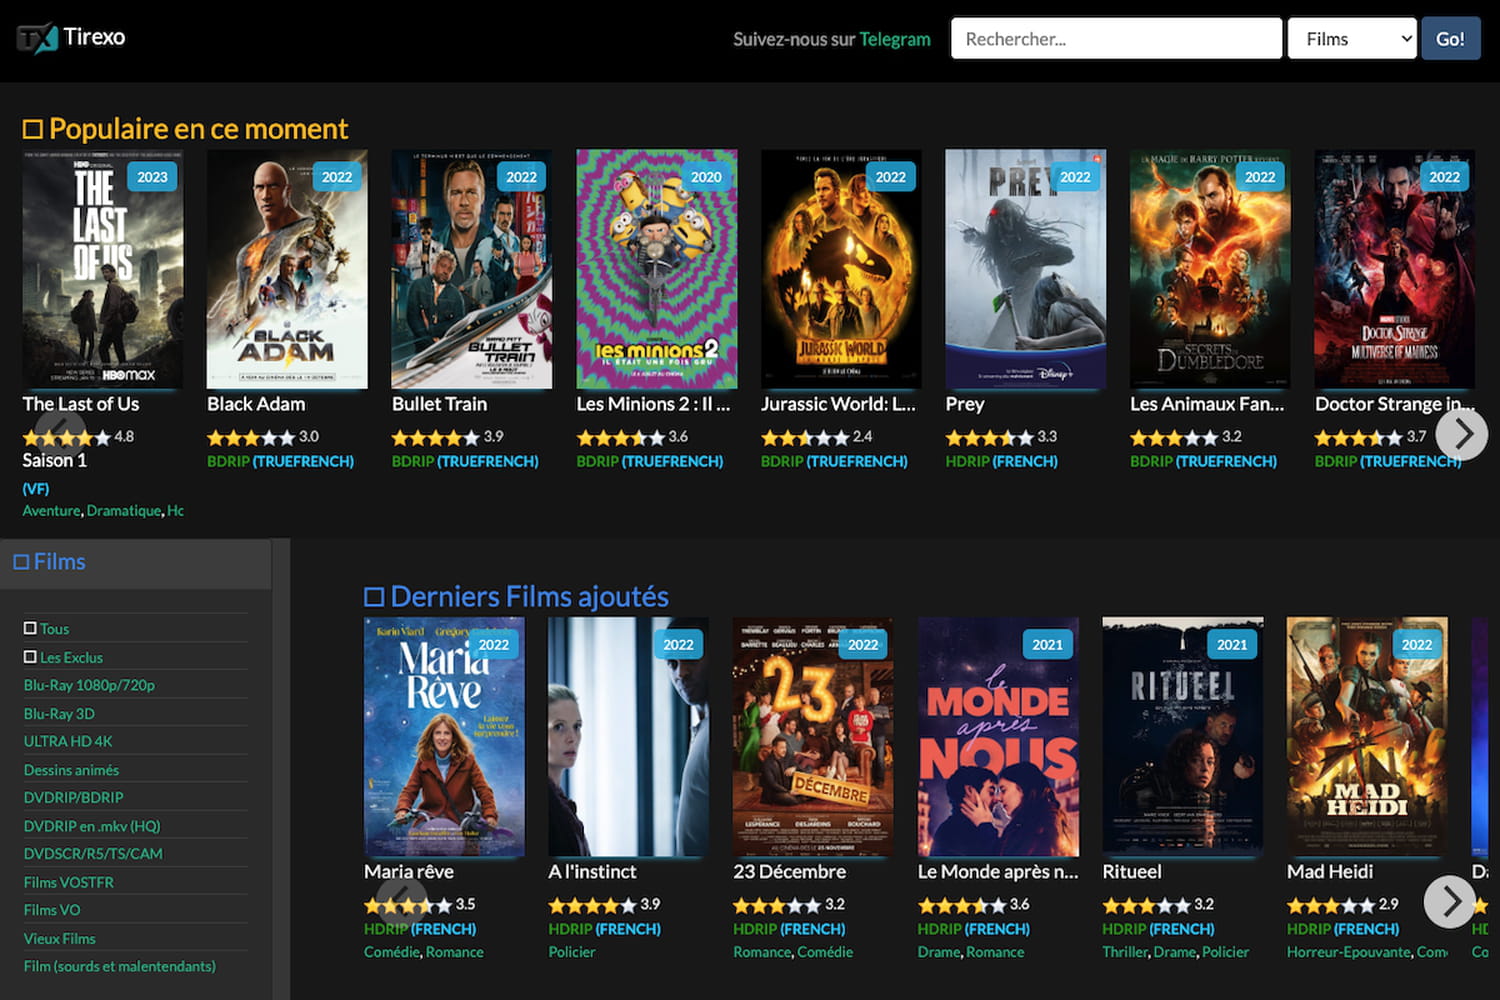Open DVDRIP/BDRIP category
The height and width of the screenshot is (1000, 1500).
[74, 797]
